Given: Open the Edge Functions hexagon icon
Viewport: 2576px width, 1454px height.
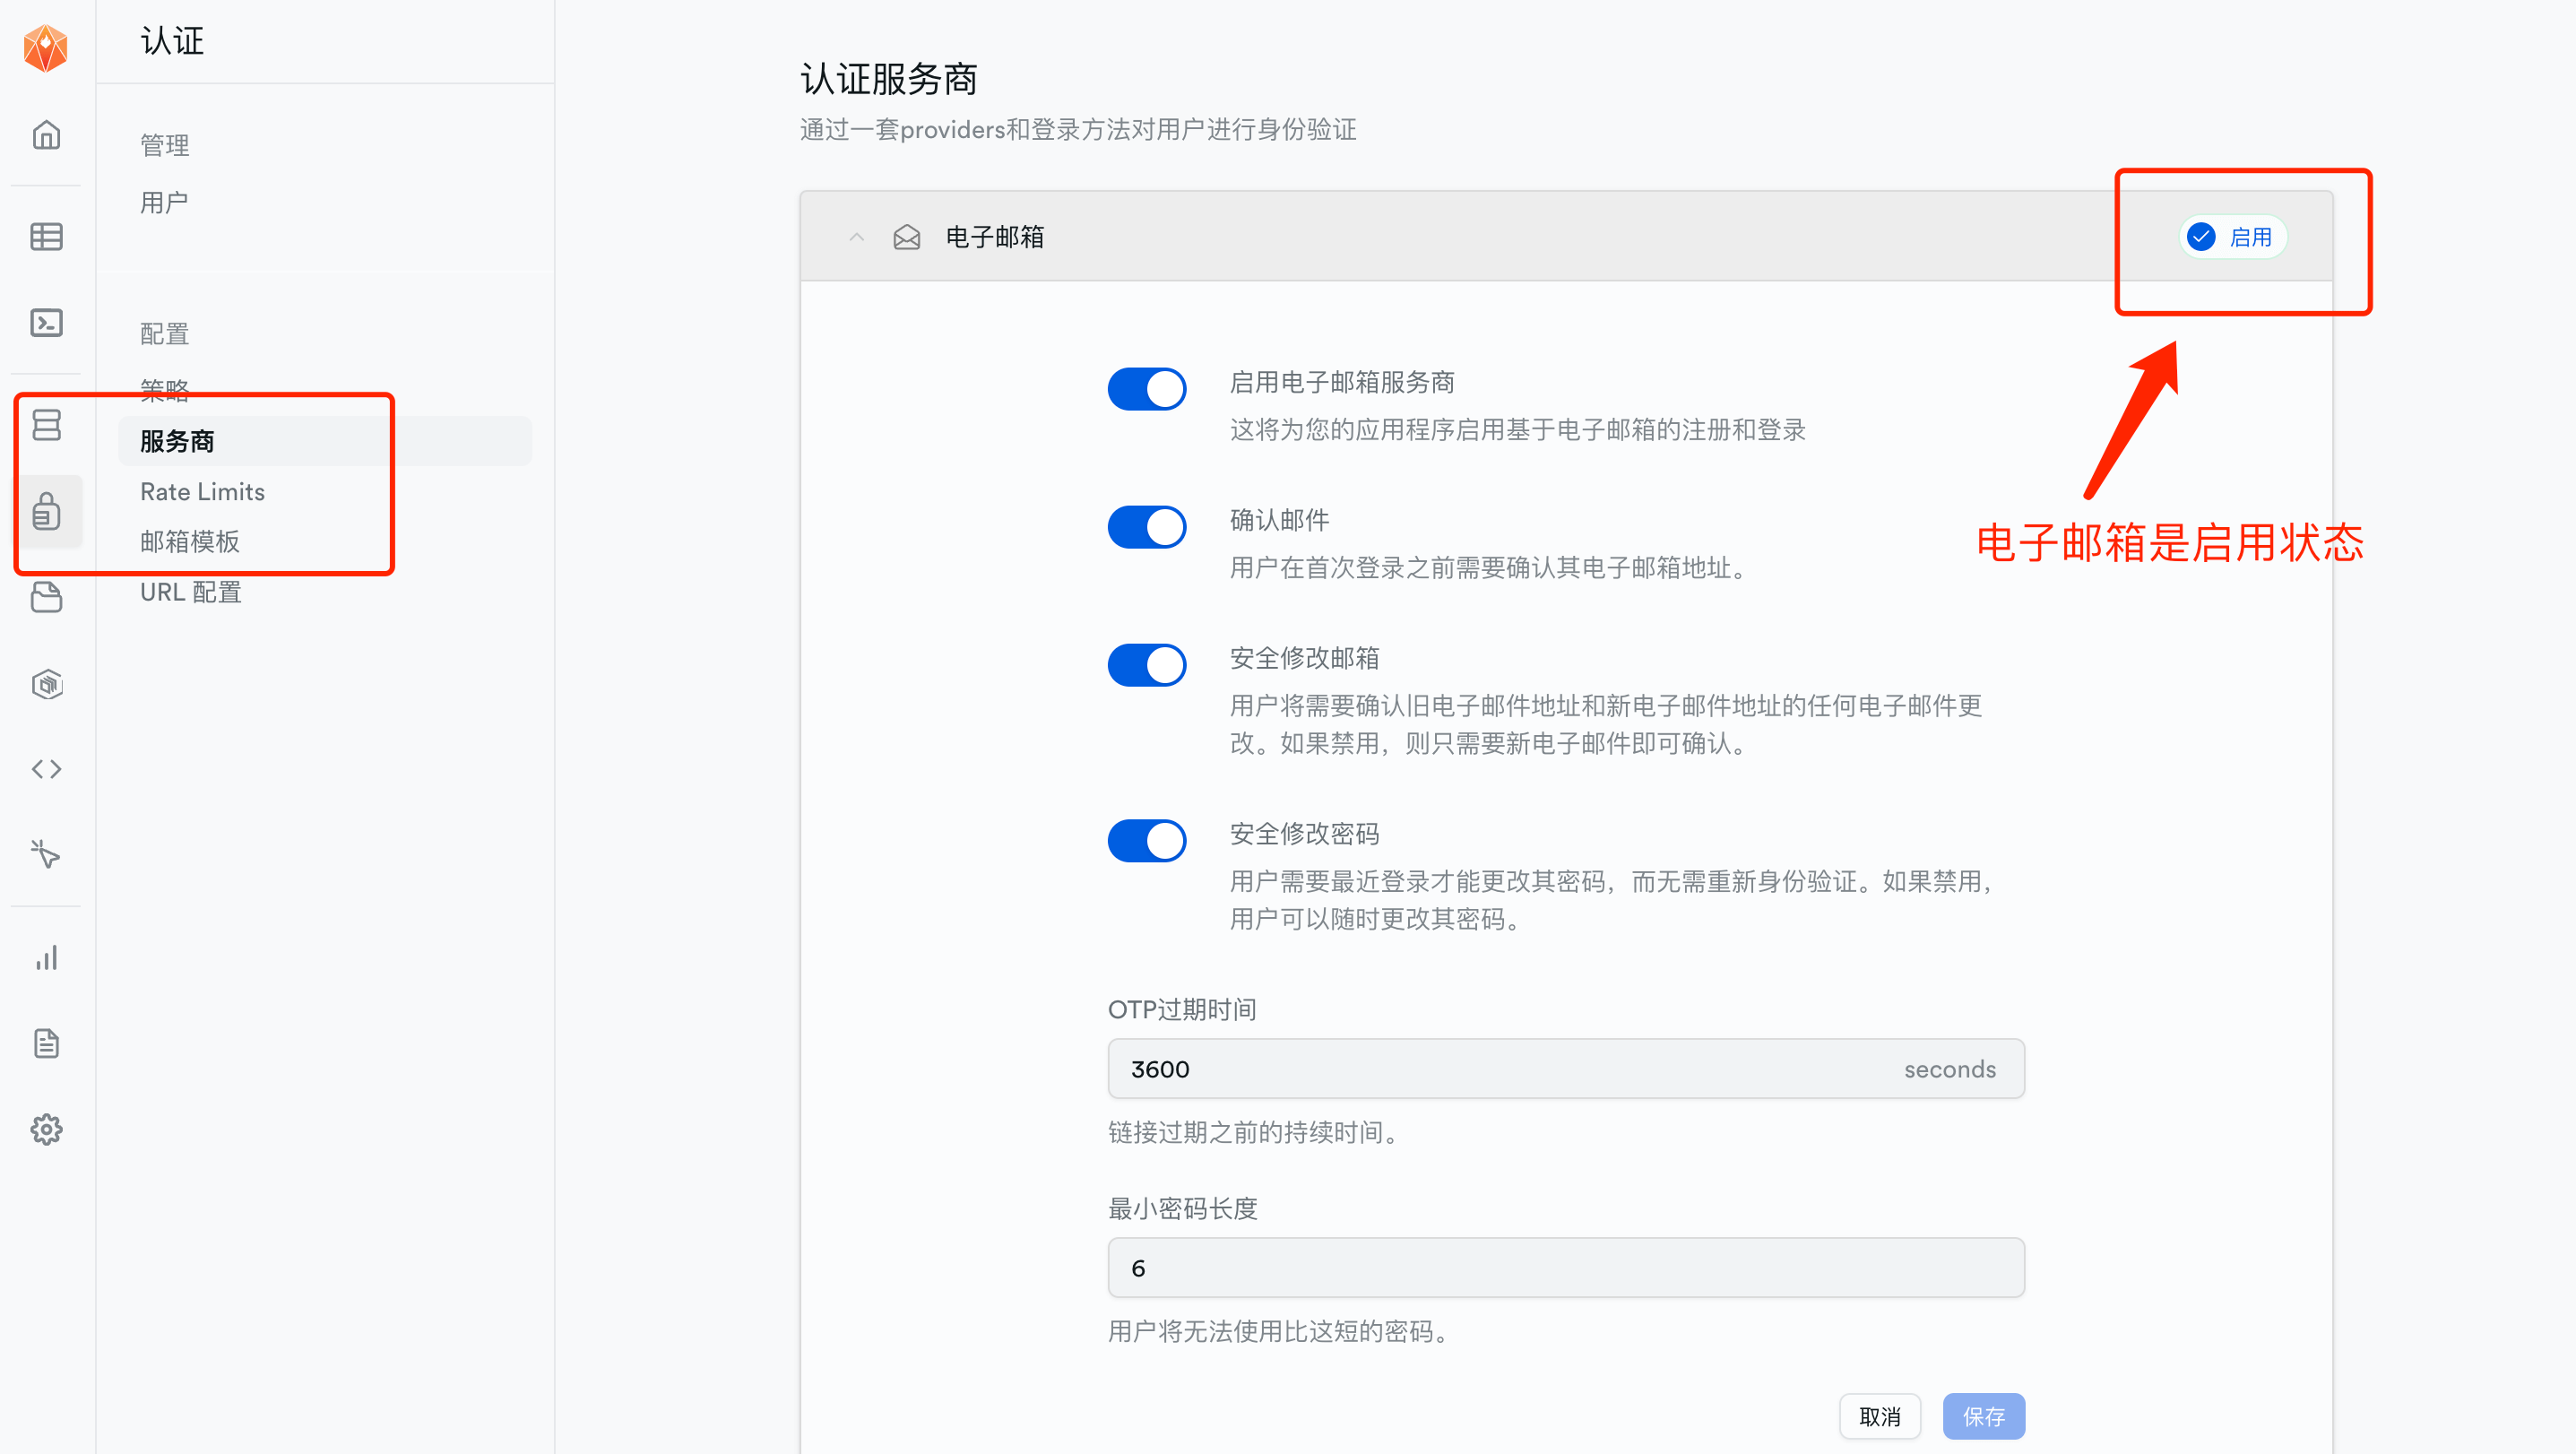Looking at the screenshot, I should [46, 684].
